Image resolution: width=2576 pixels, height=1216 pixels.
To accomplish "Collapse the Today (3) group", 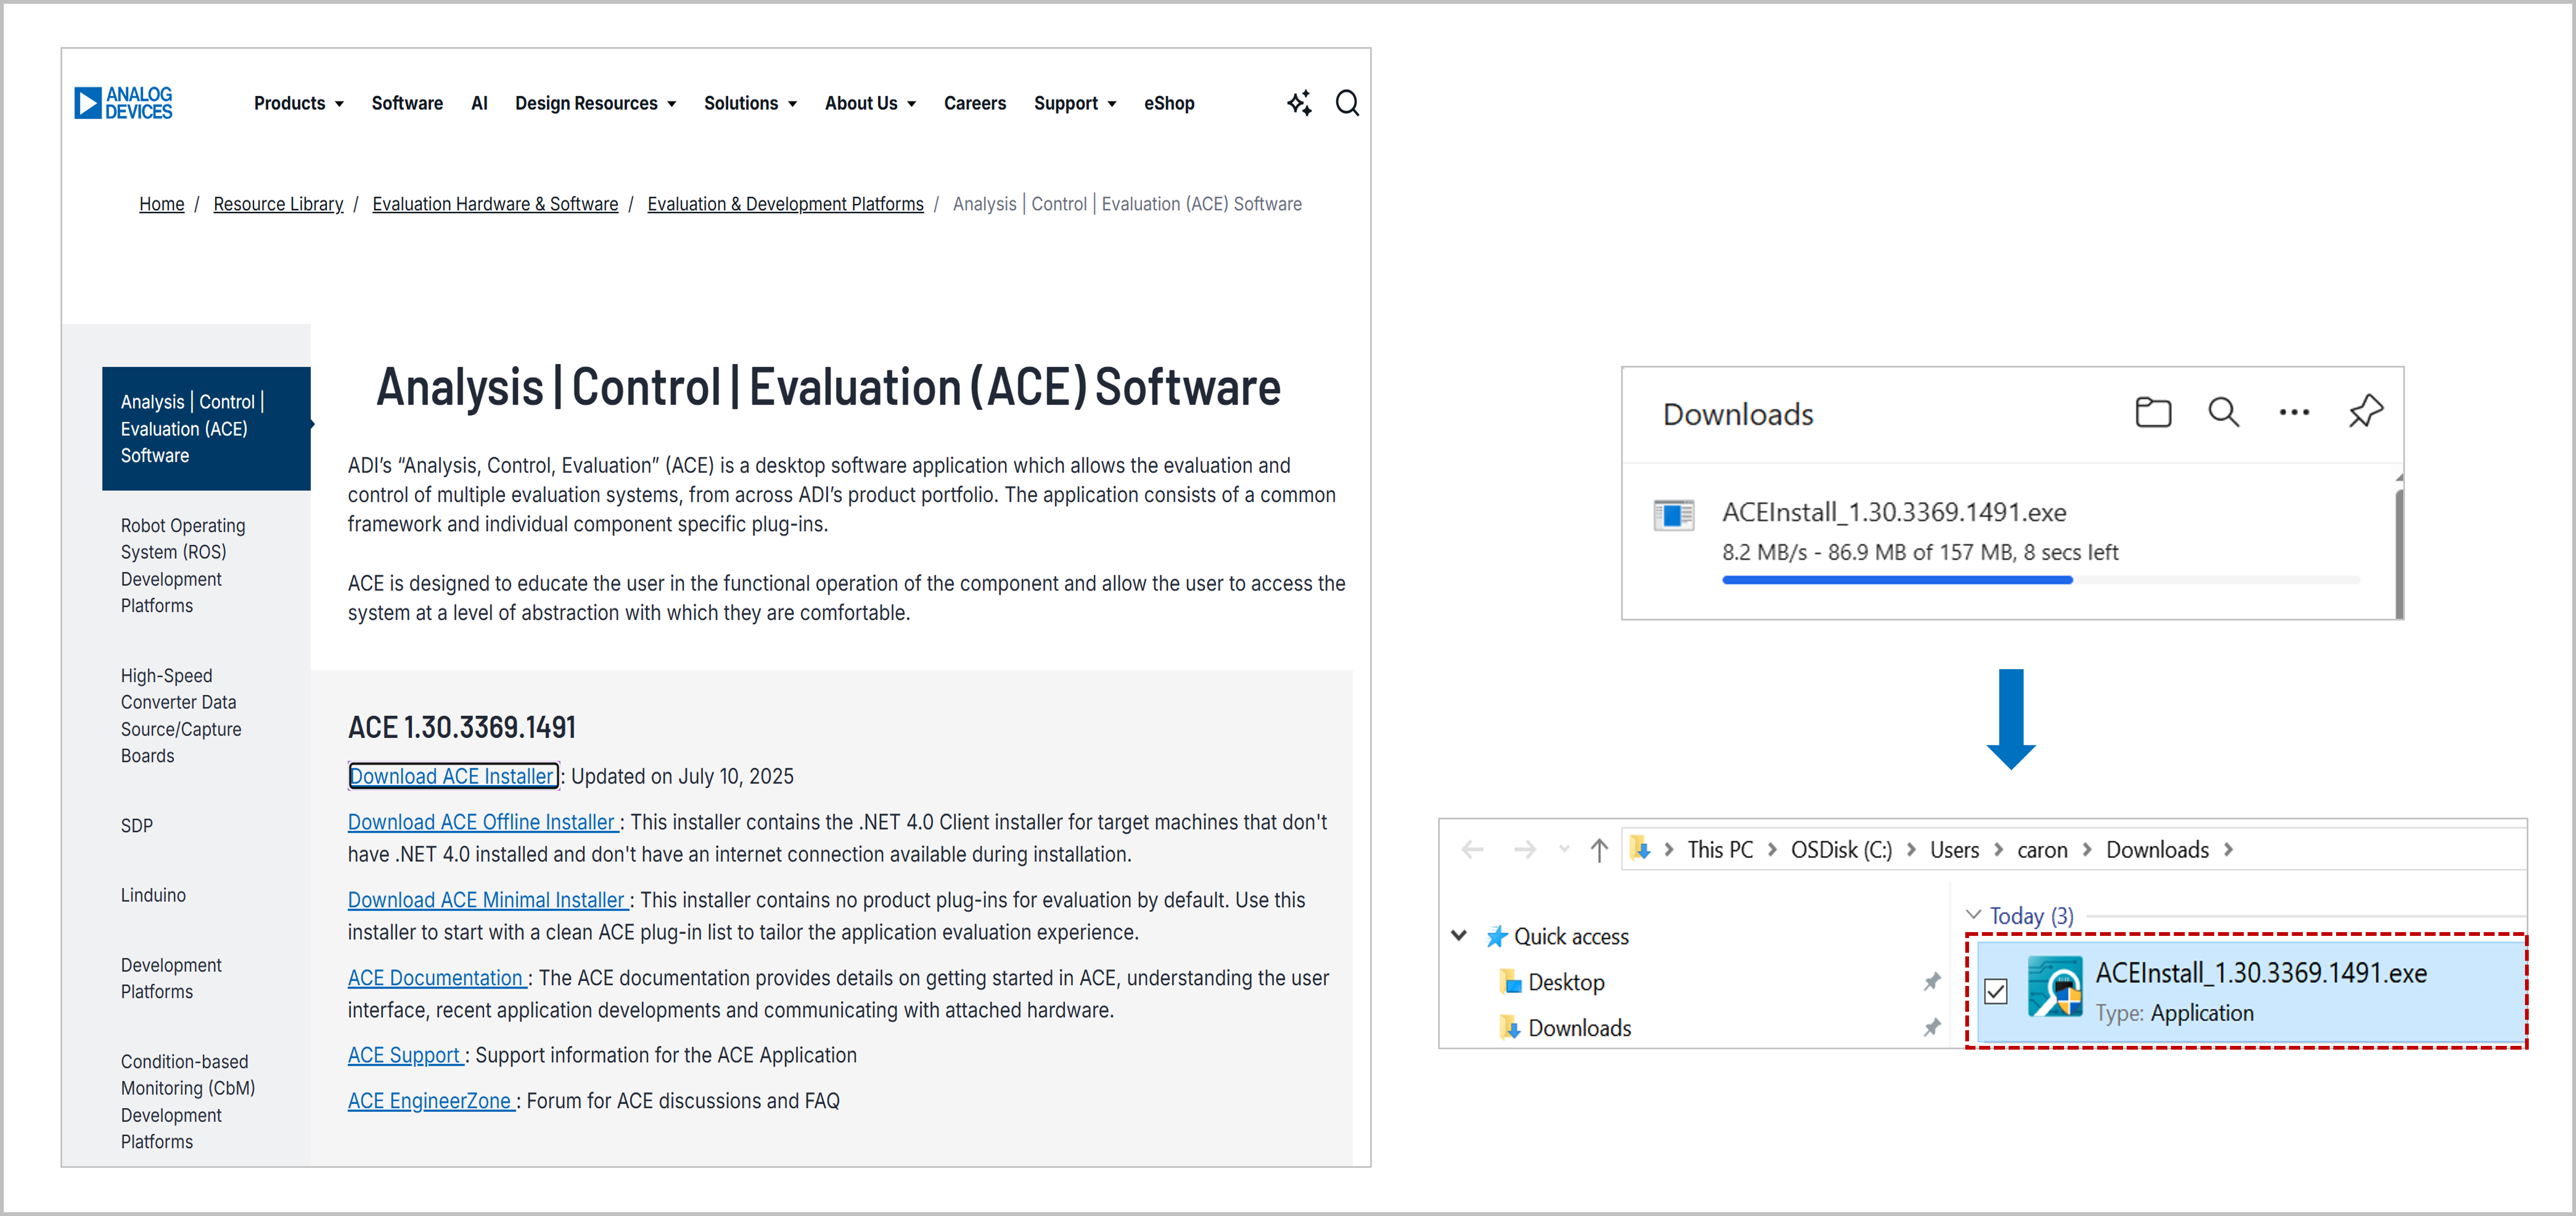I will click(x=1973, y=915).
